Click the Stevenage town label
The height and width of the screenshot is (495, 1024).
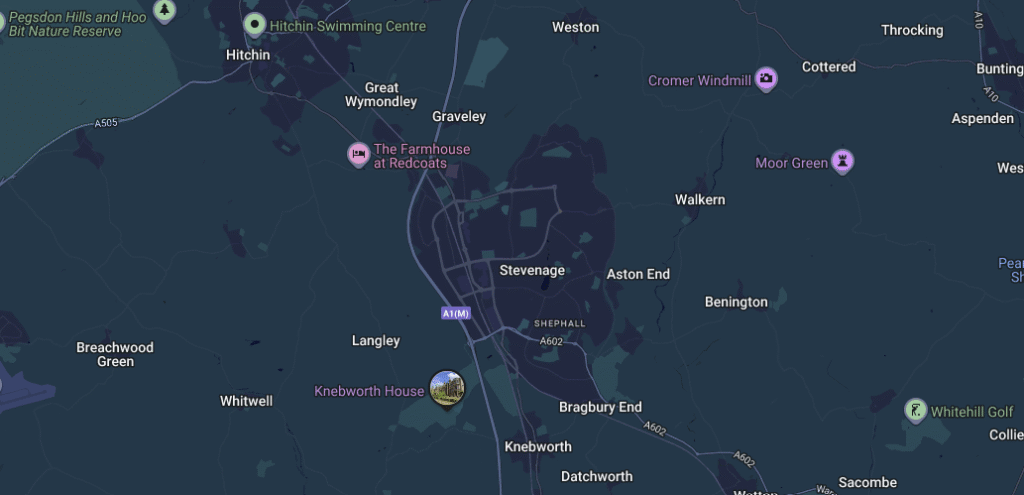(532, 270)
